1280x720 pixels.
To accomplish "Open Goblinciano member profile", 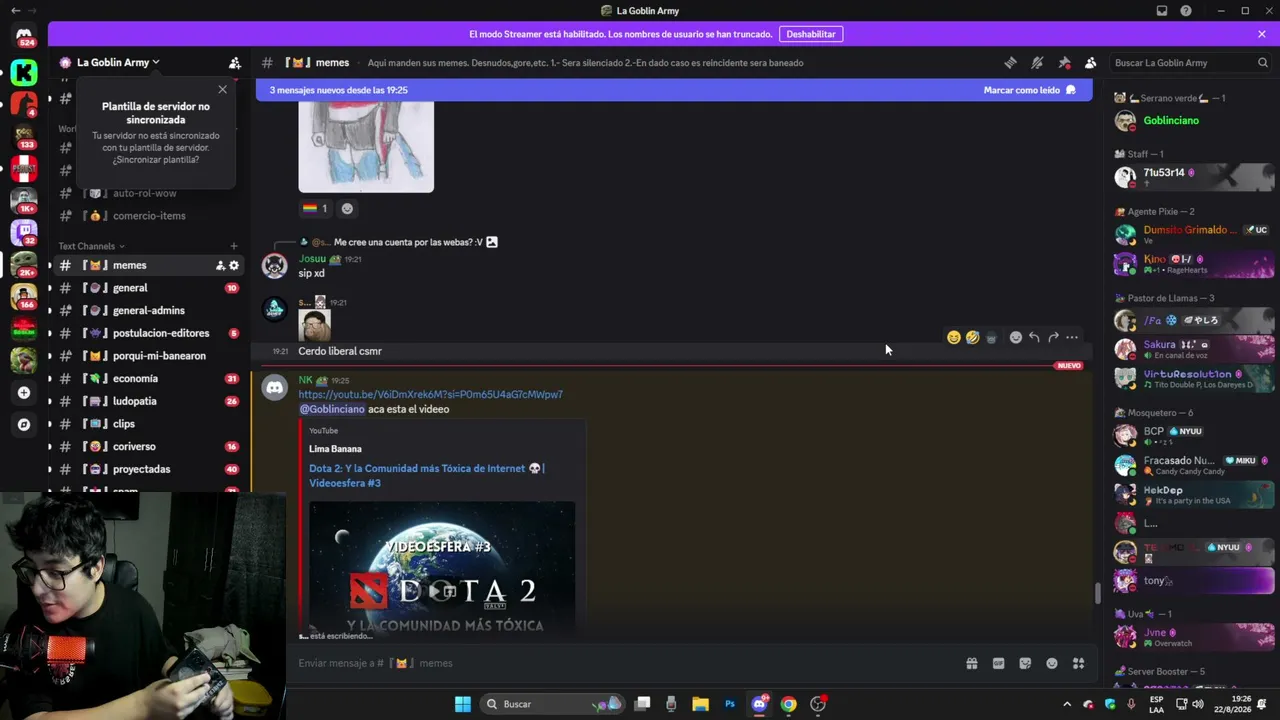I will pyautogui.click(x=1194, y=121).
